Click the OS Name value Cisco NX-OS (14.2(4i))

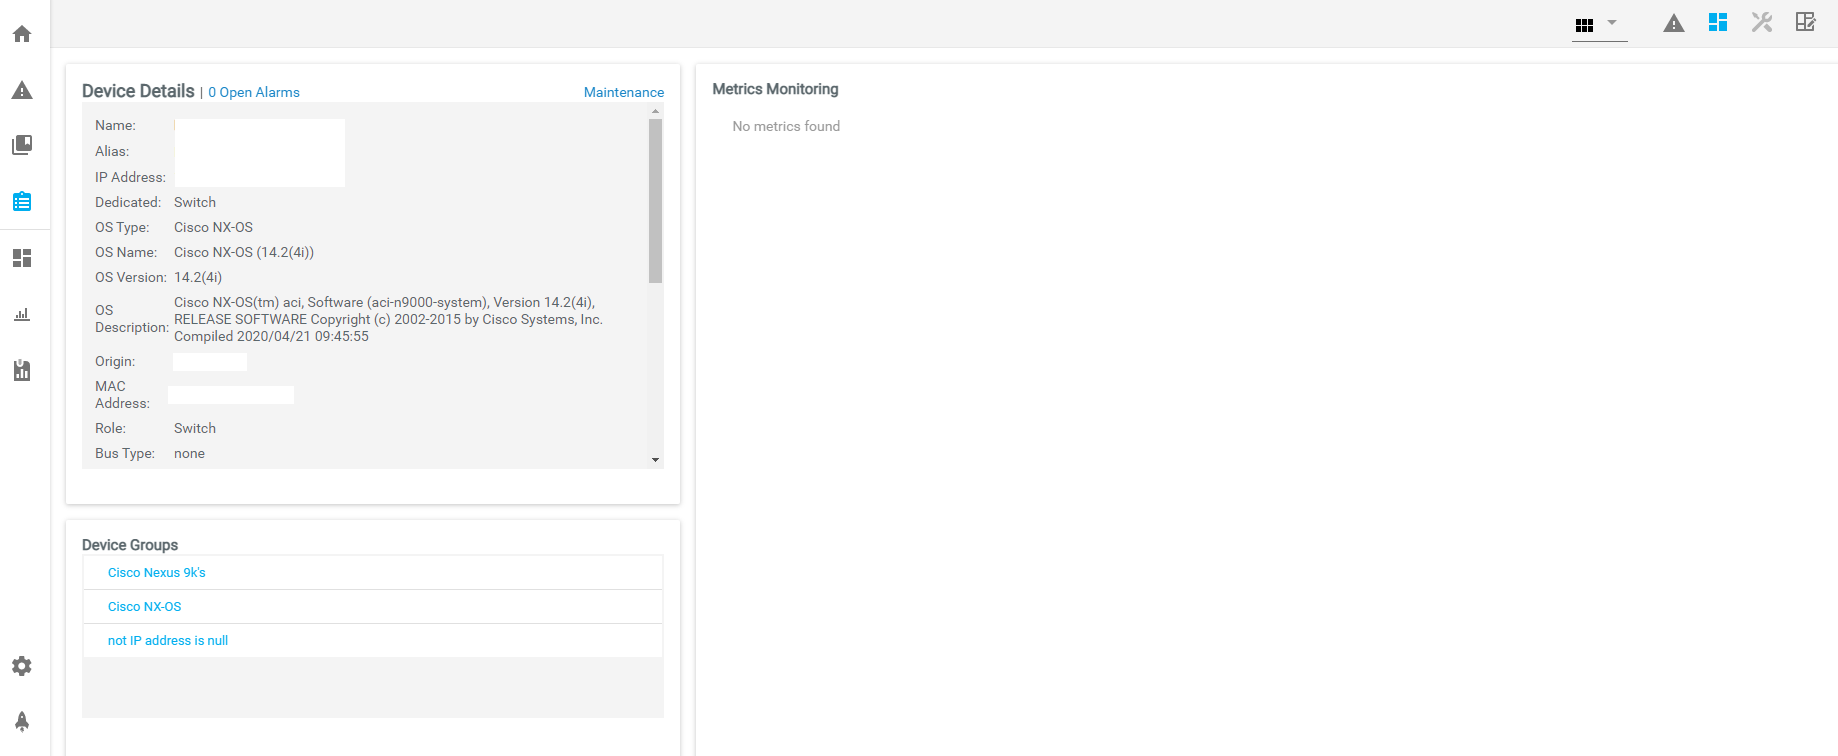click(244, 252)
